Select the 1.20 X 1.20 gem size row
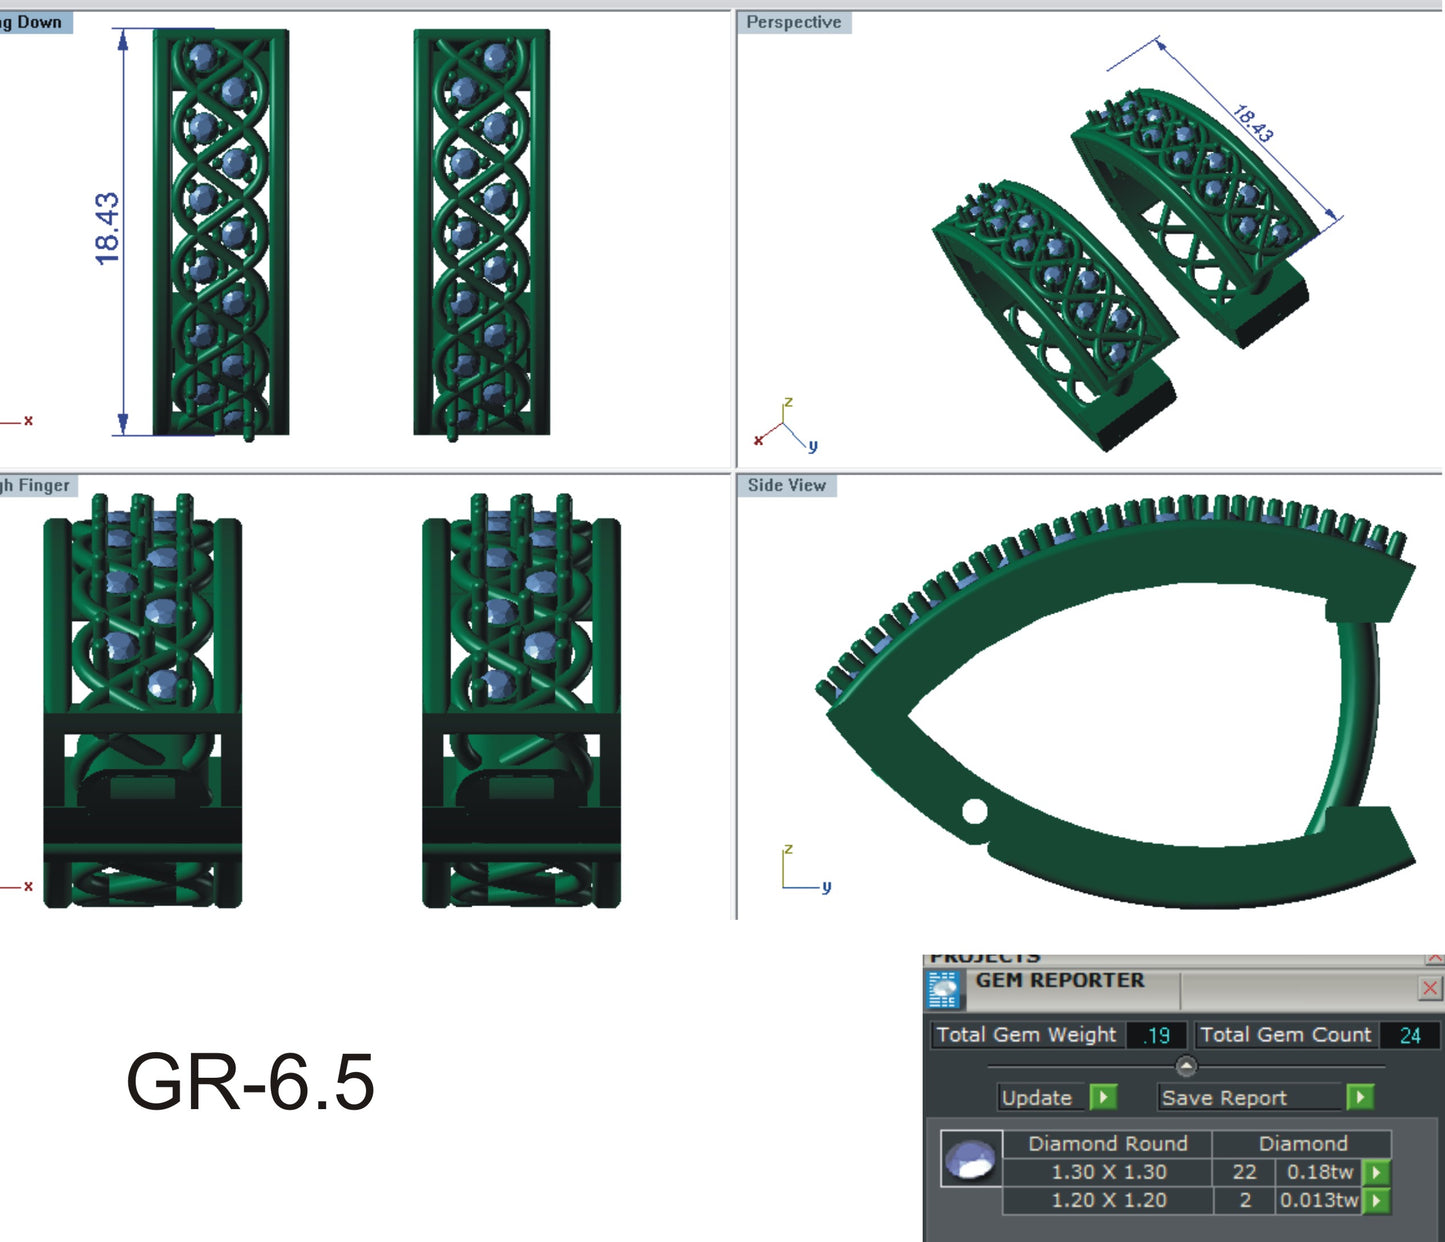This screenshot has height=1242, width=1445. (x=1108, y=1200)
